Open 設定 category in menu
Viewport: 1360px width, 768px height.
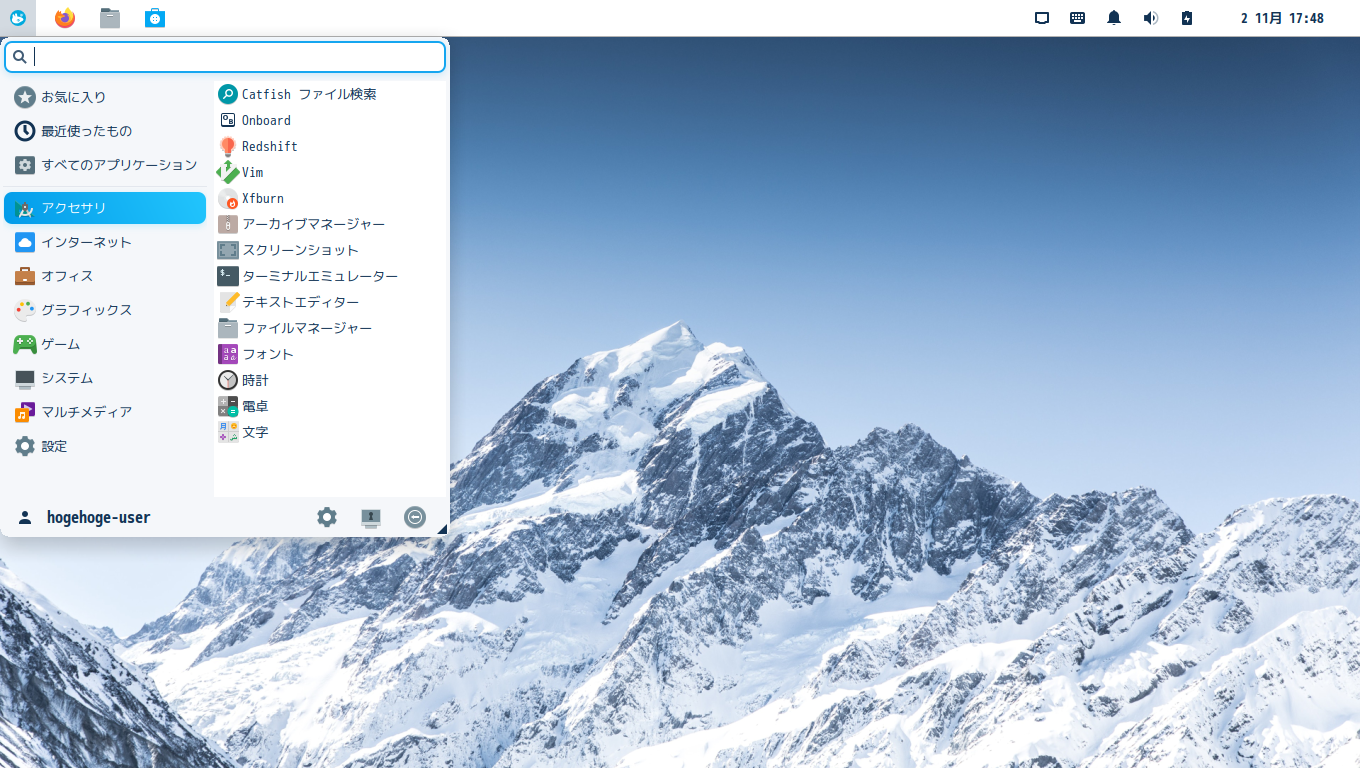click(105, 446)
